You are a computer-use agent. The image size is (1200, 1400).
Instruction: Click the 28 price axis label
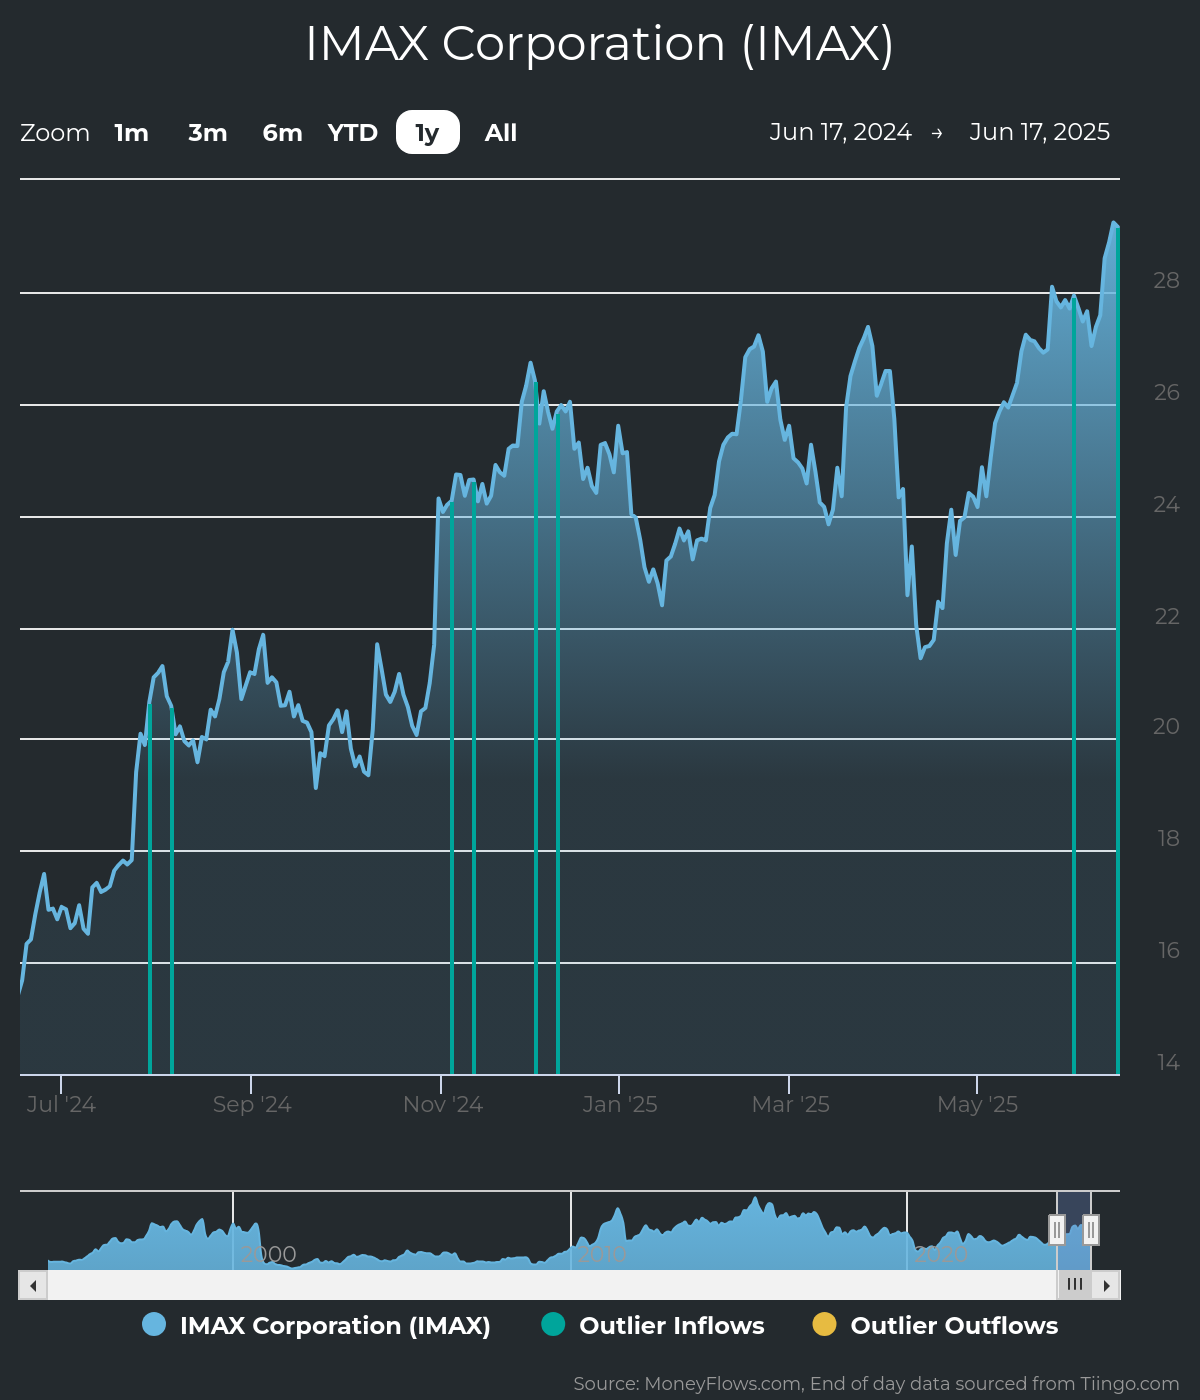(1166, 280)
